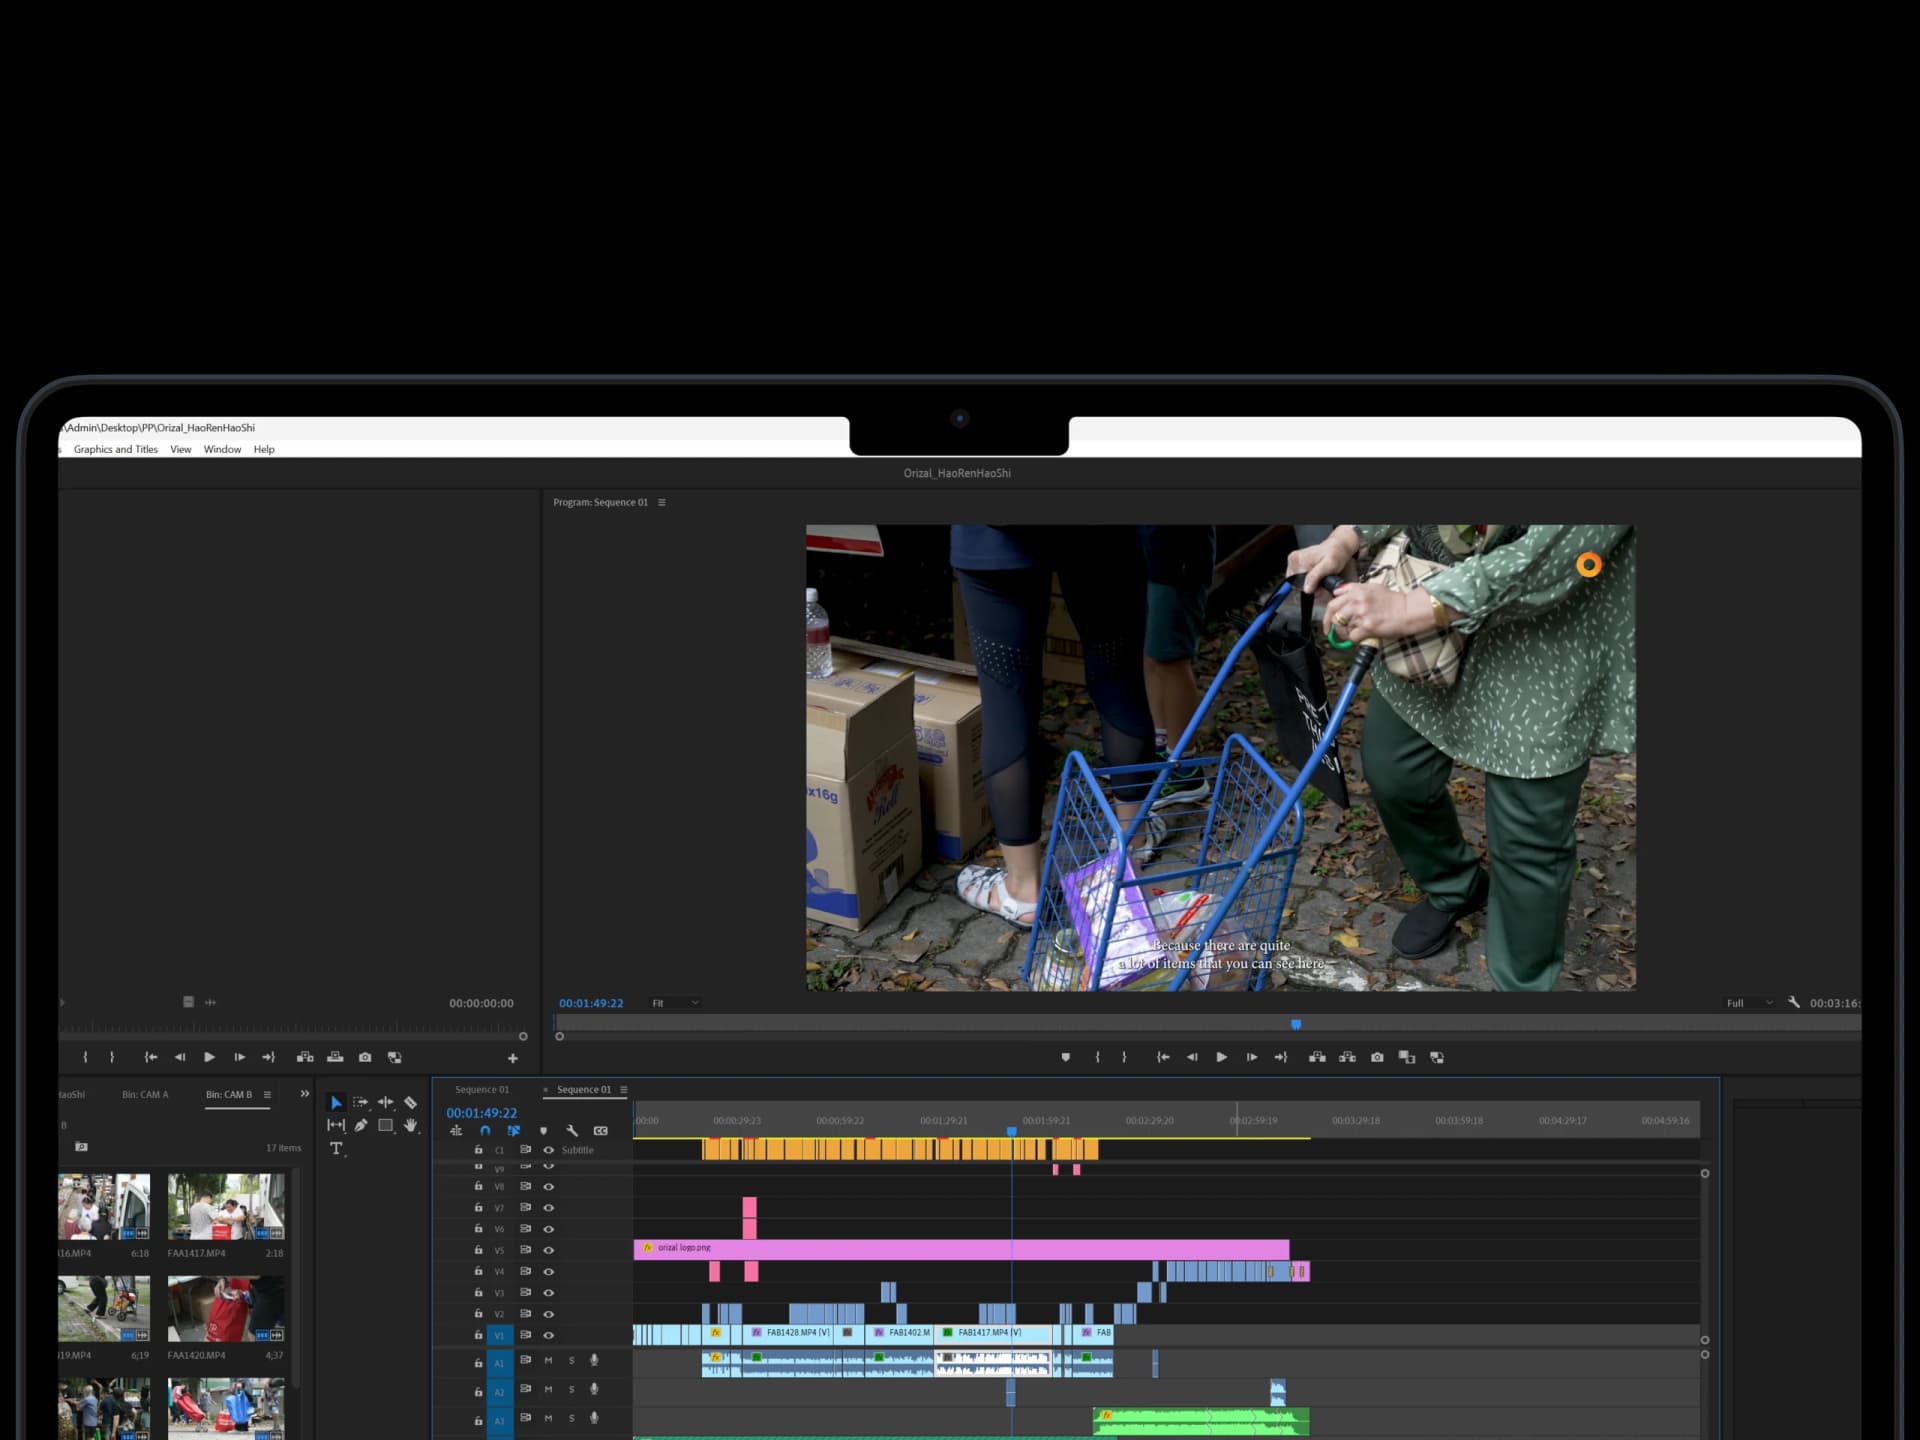The image size is (1920, 1440).
Task: Select the Hand tool
Action: [410, 1125]
